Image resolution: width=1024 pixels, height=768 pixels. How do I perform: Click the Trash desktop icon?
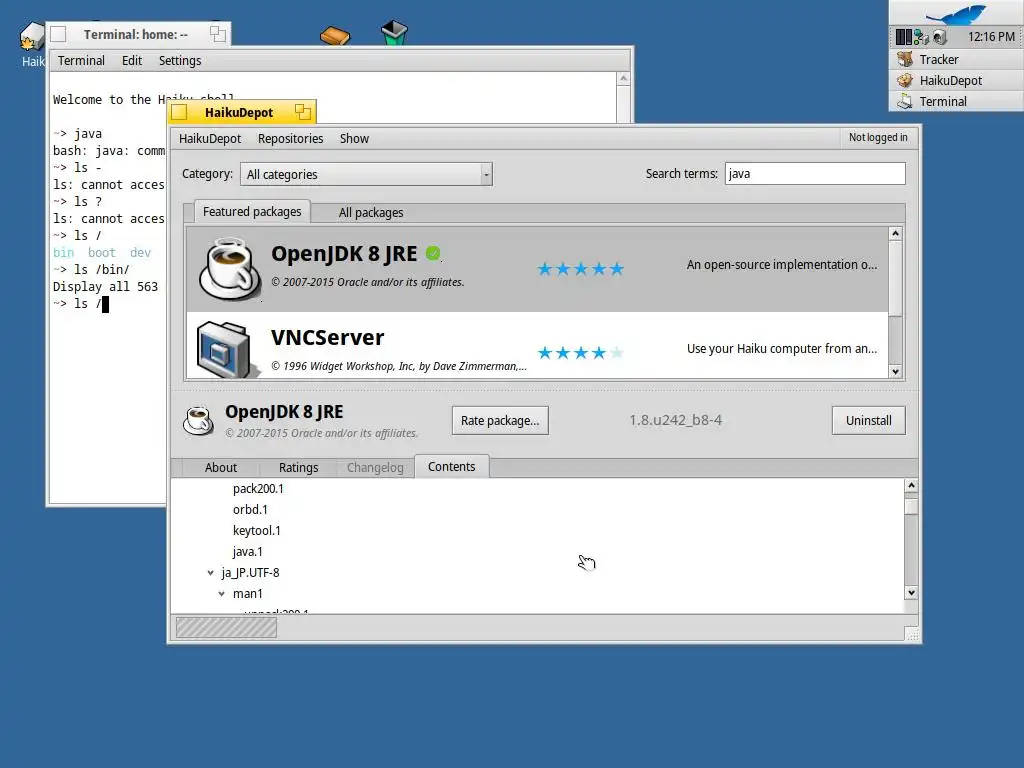point(394,33)
